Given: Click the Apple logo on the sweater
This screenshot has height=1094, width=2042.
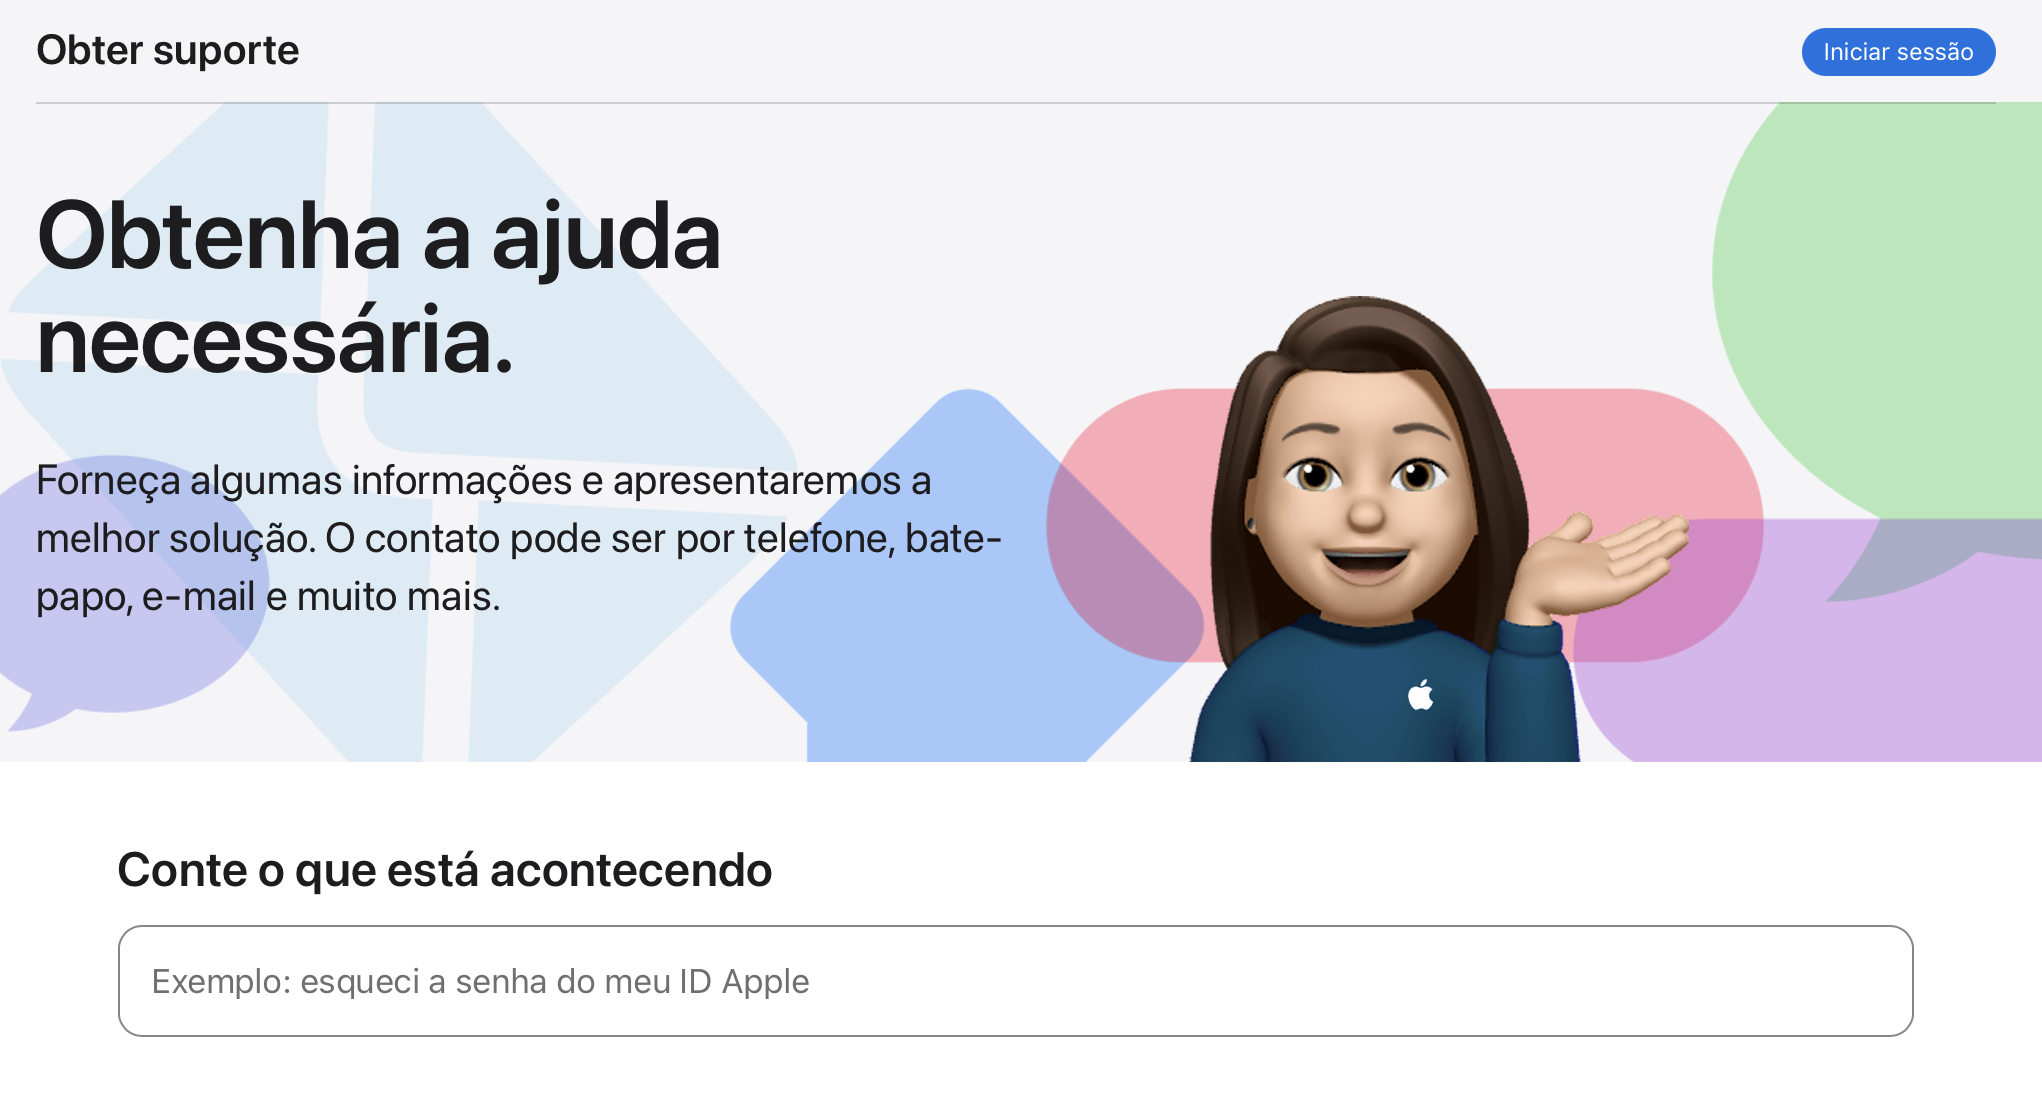Looking at the screenshot, I should click(x=1421, y=694).
